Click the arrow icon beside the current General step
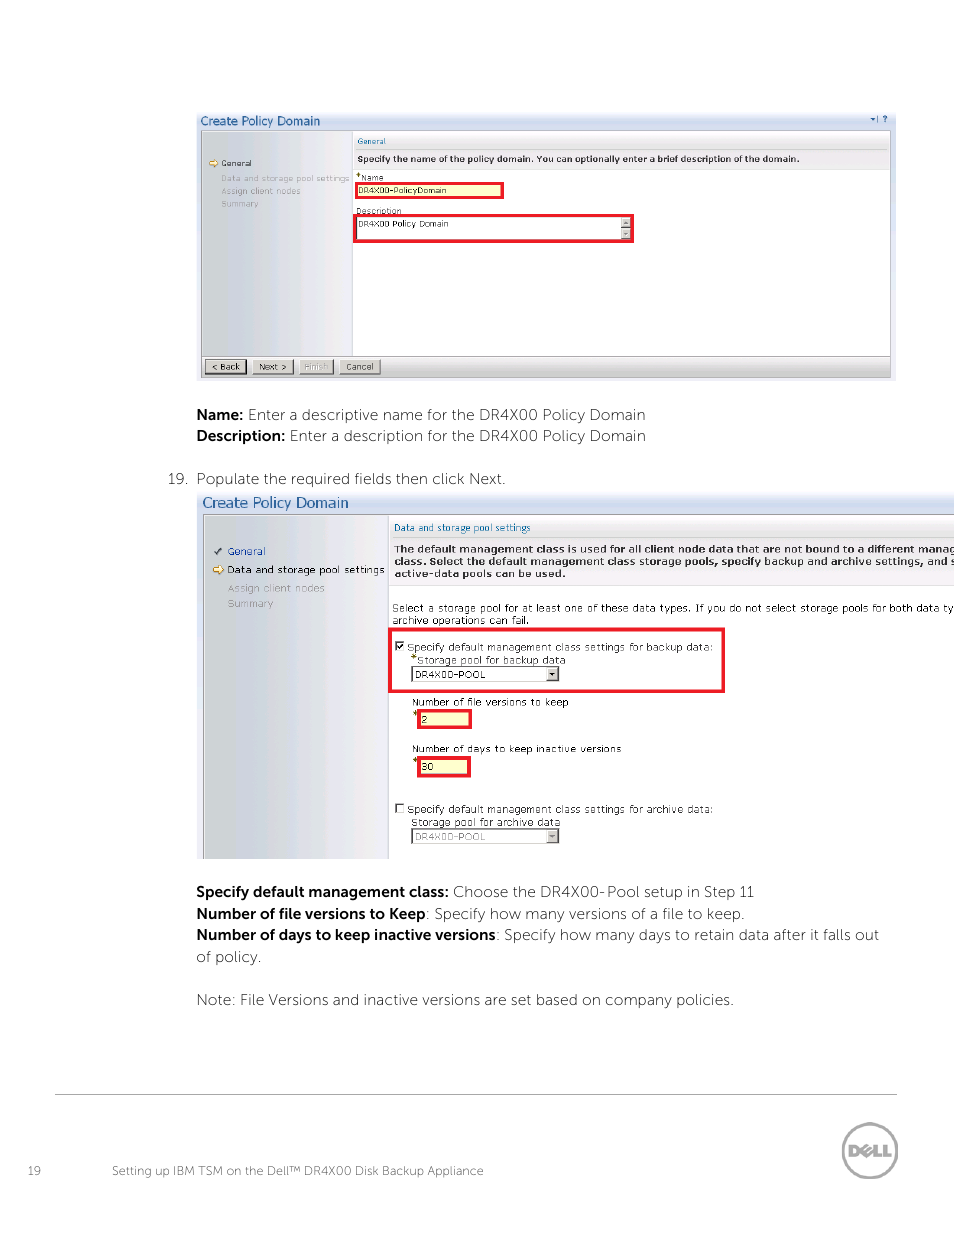 tap(213, 164)
